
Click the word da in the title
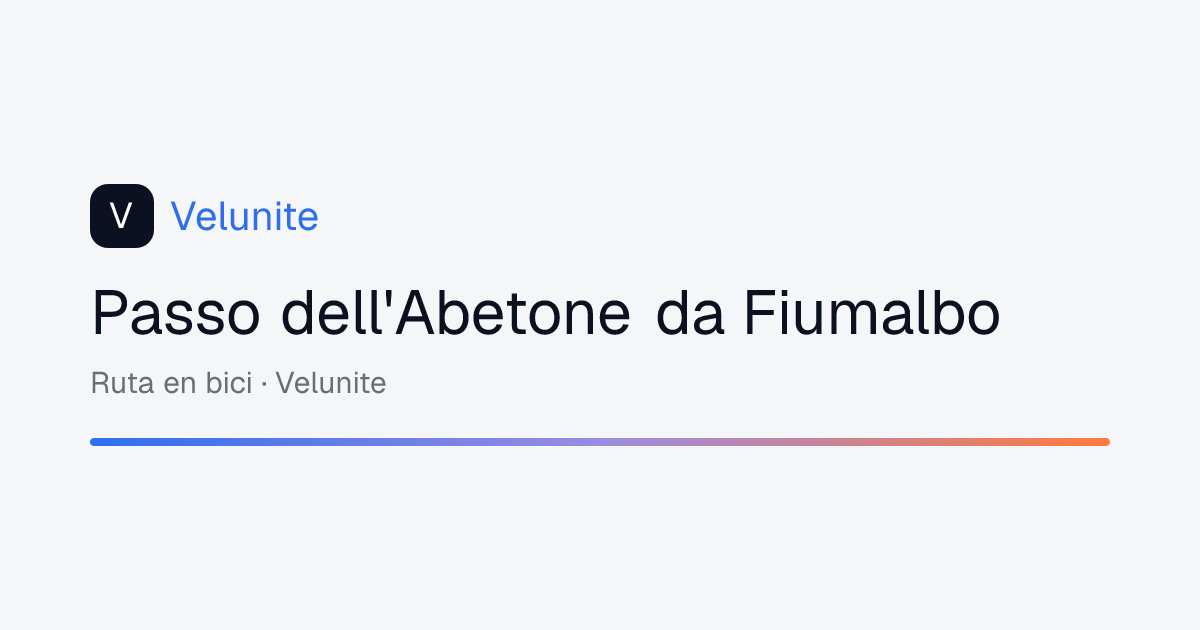coord(690,313)
